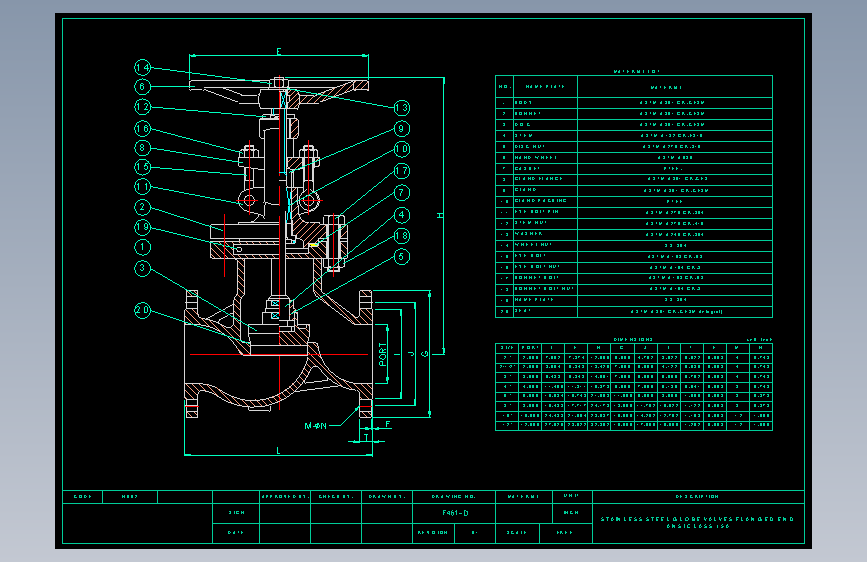The image size is (867, 562).
Task: Select part balloon number 7
Action: coord(402,192)
